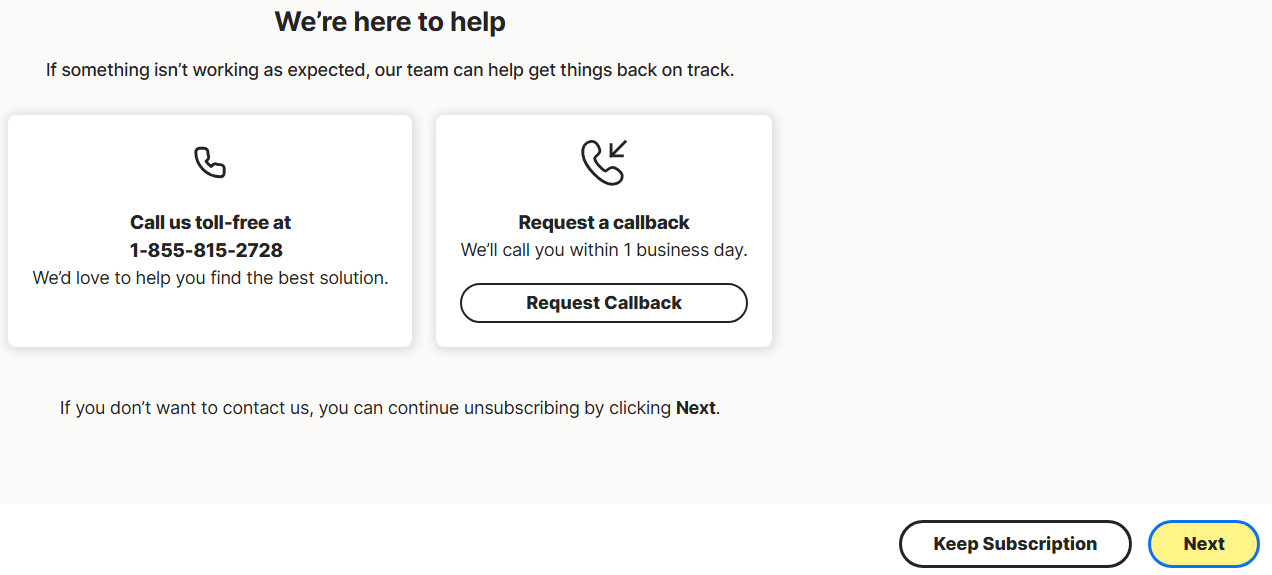Click the phone handset icon
The height and width of the screenshot is (575, 1272).
coord(210,163)
